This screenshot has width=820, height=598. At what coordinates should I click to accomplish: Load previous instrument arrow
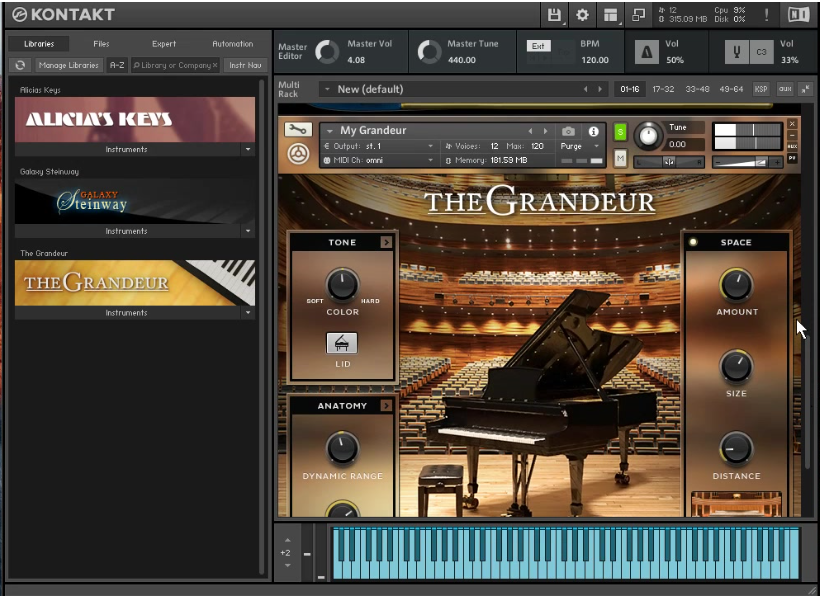click(x=531, y=131)
